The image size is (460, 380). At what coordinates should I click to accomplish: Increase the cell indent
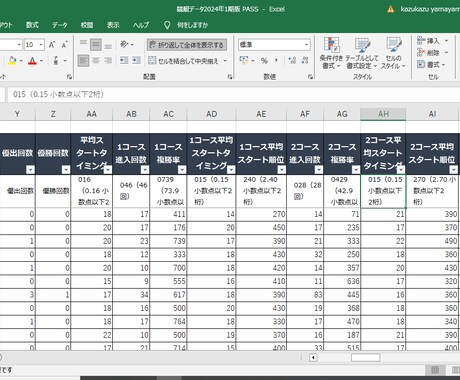pos(136,61)
